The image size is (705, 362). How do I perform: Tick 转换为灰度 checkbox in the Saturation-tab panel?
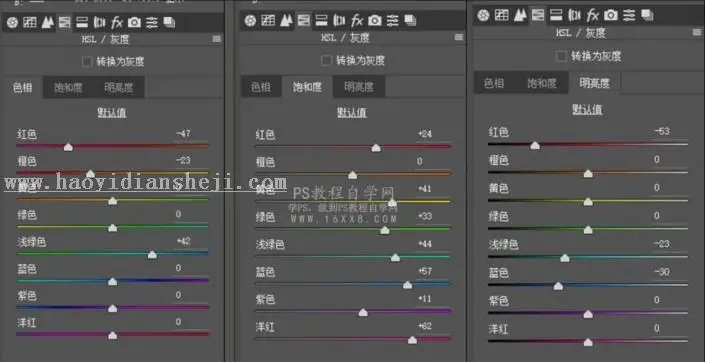pyautogui.click(x=327, y=60)
